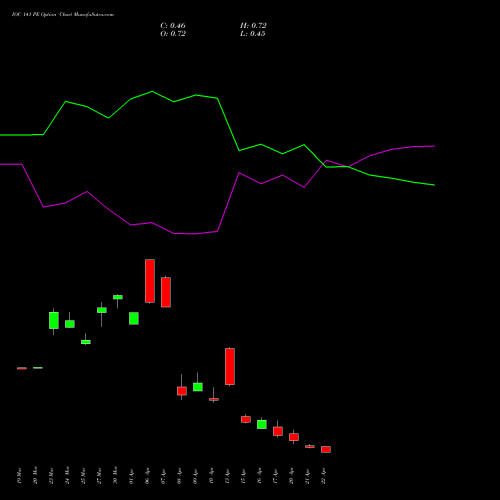
Task: Click the '21 Apr' date label
Action: 307,476
